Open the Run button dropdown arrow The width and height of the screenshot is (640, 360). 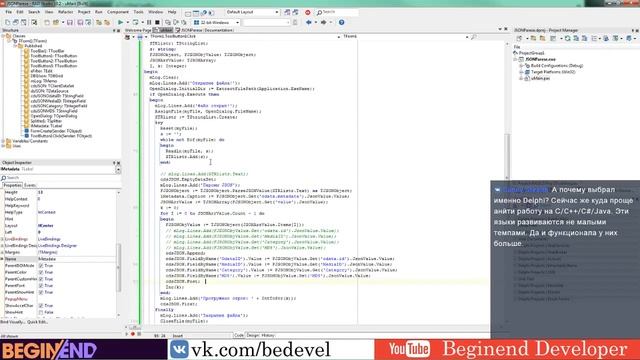(x=127, y=22)
